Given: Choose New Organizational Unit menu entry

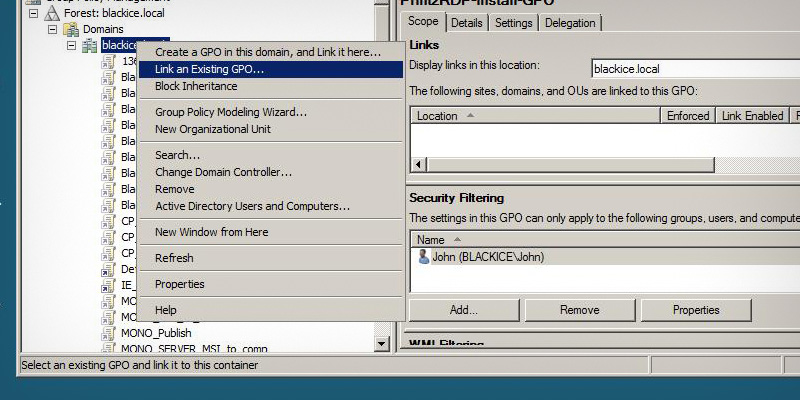Looking at the screenshot, I should click(x=212, y=129).
